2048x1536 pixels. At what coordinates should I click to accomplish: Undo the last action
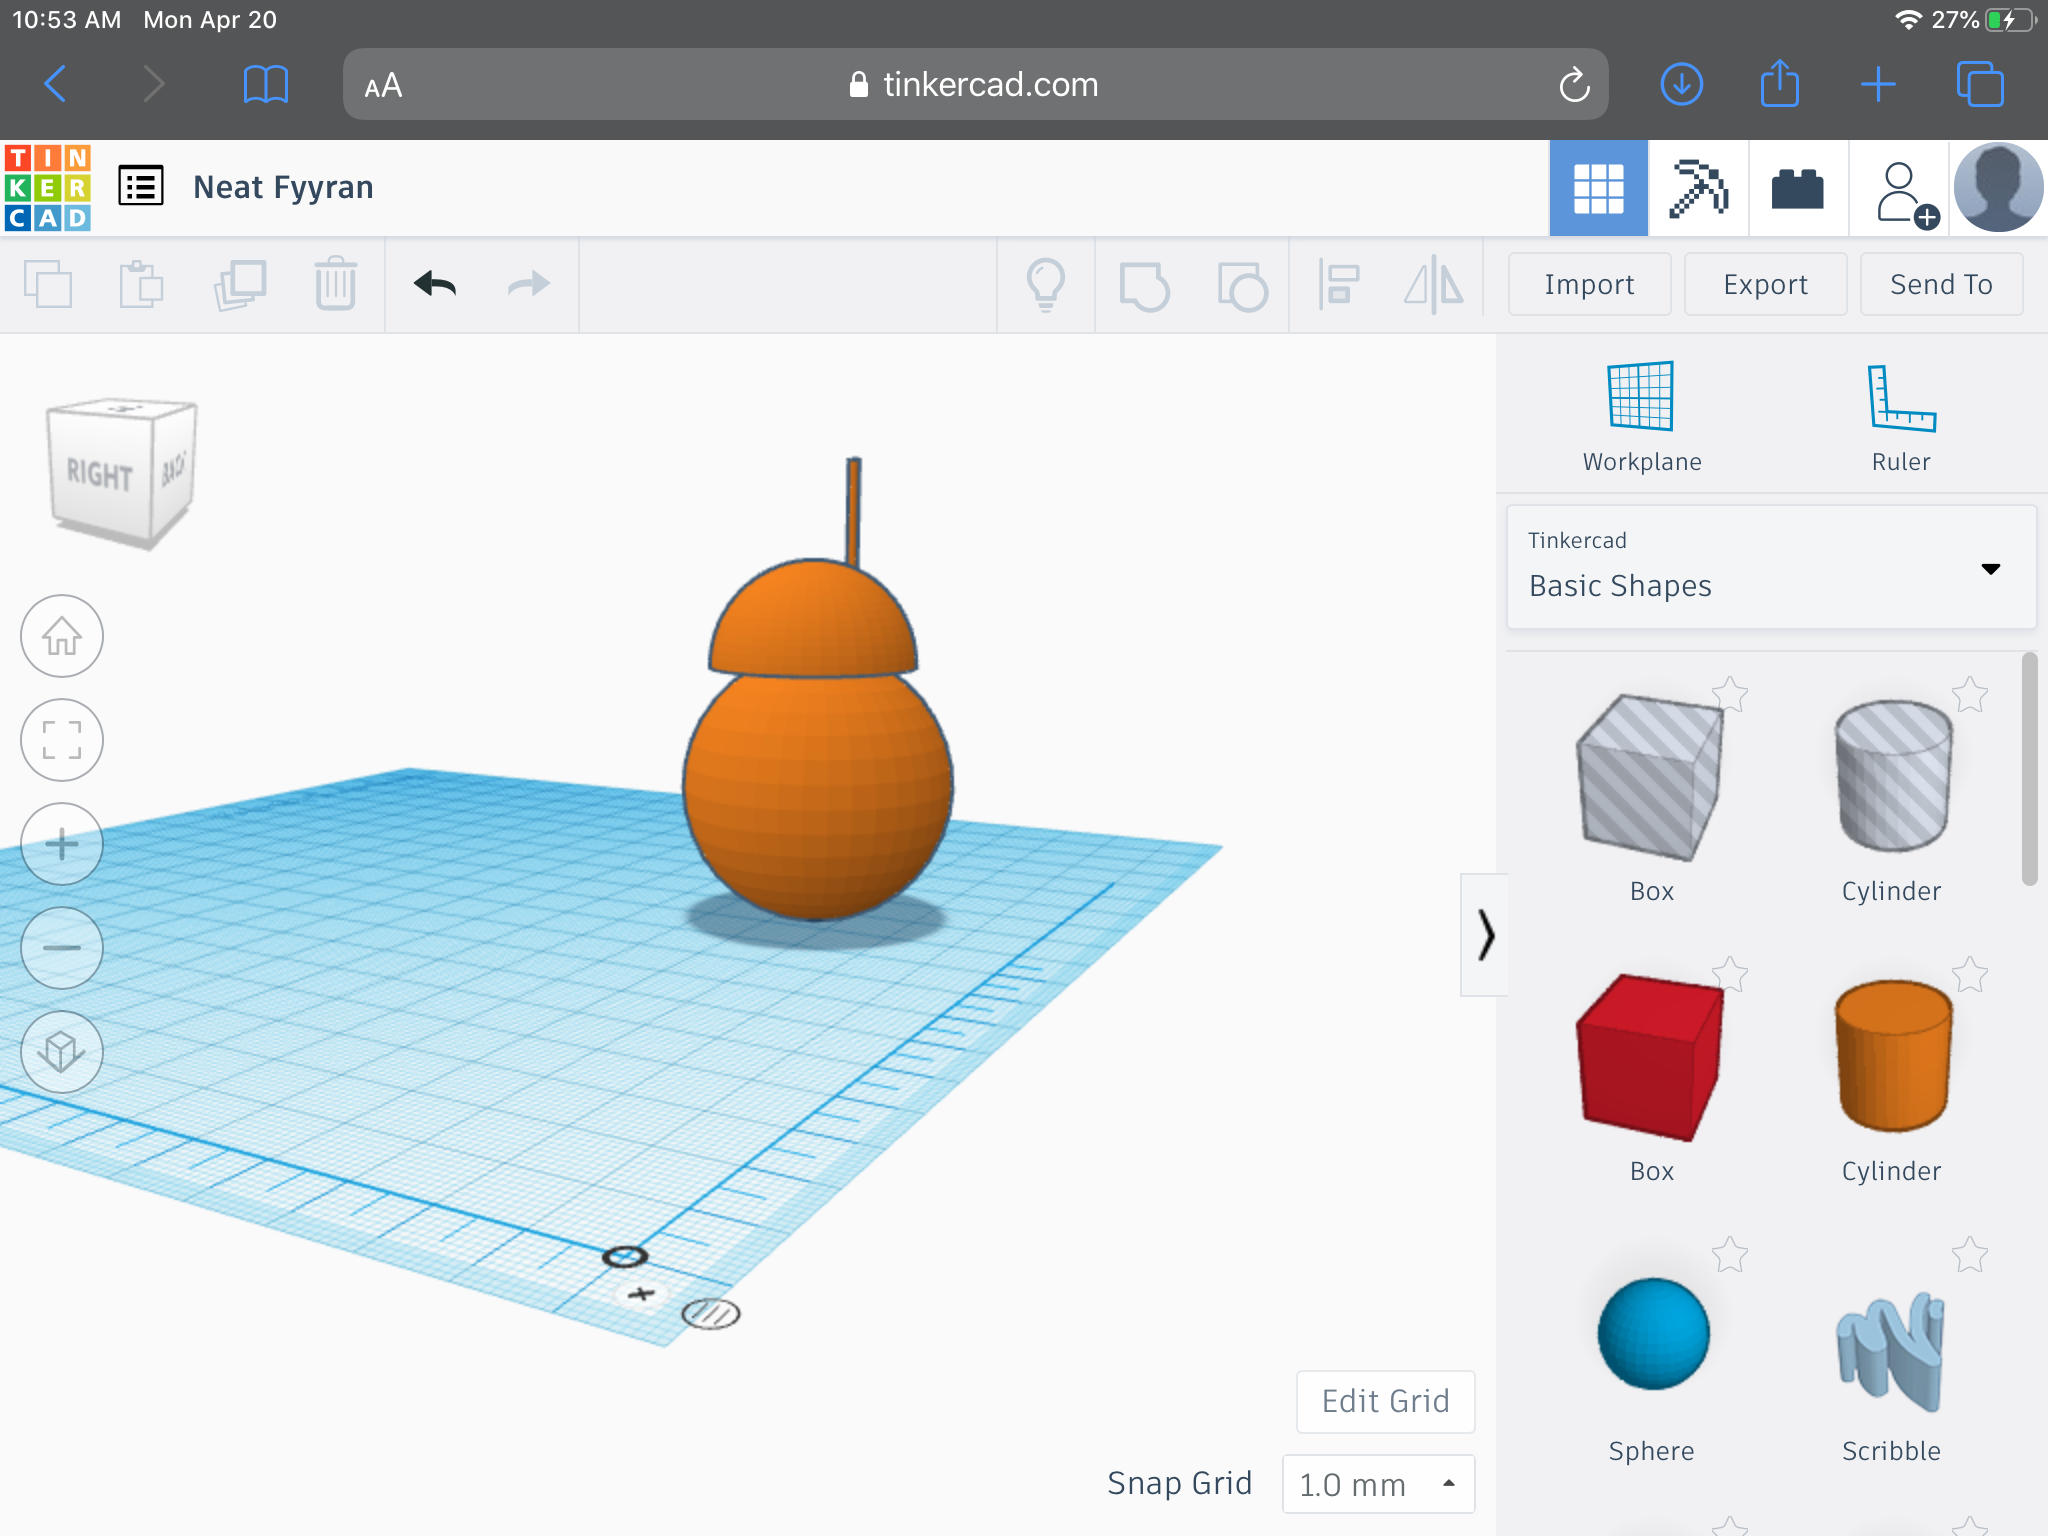pyautogui.click(x=435, y=284)
